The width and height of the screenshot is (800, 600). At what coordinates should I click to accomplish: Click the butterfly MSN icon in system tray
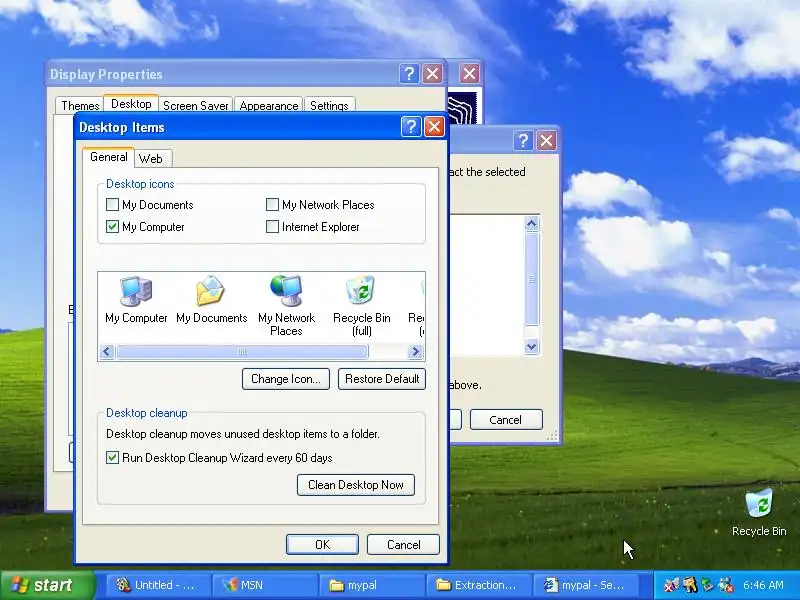(671, 585)
